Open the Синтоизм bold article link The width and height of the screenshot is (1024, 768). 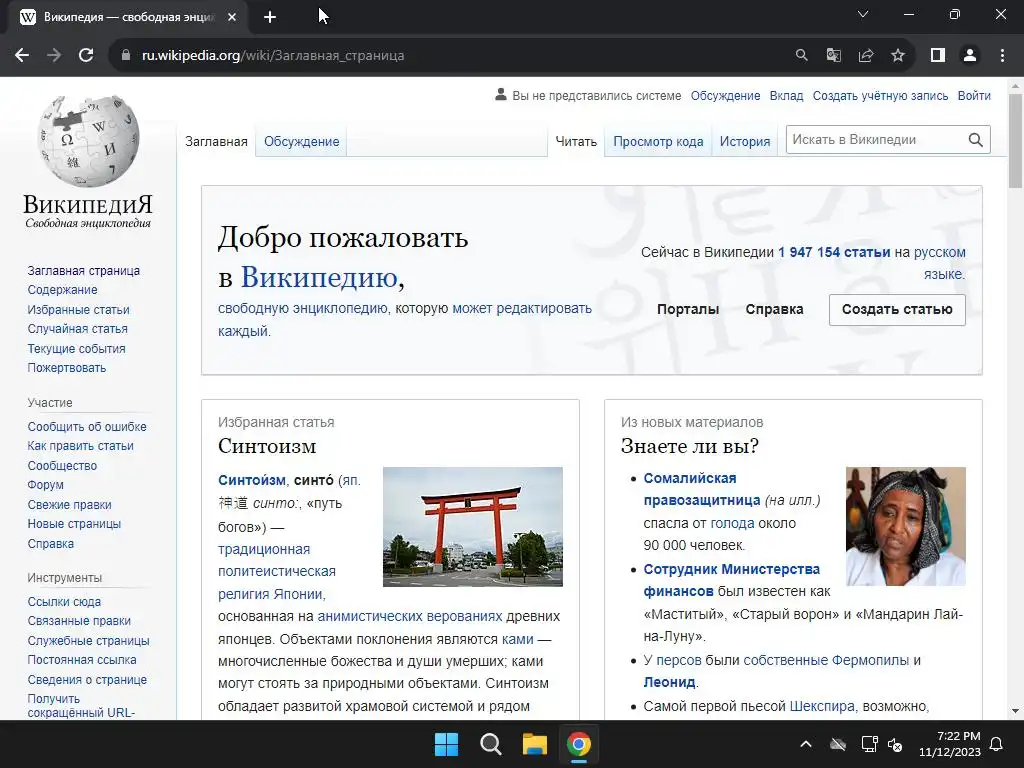pyautogui.click(x=251, y=480)
